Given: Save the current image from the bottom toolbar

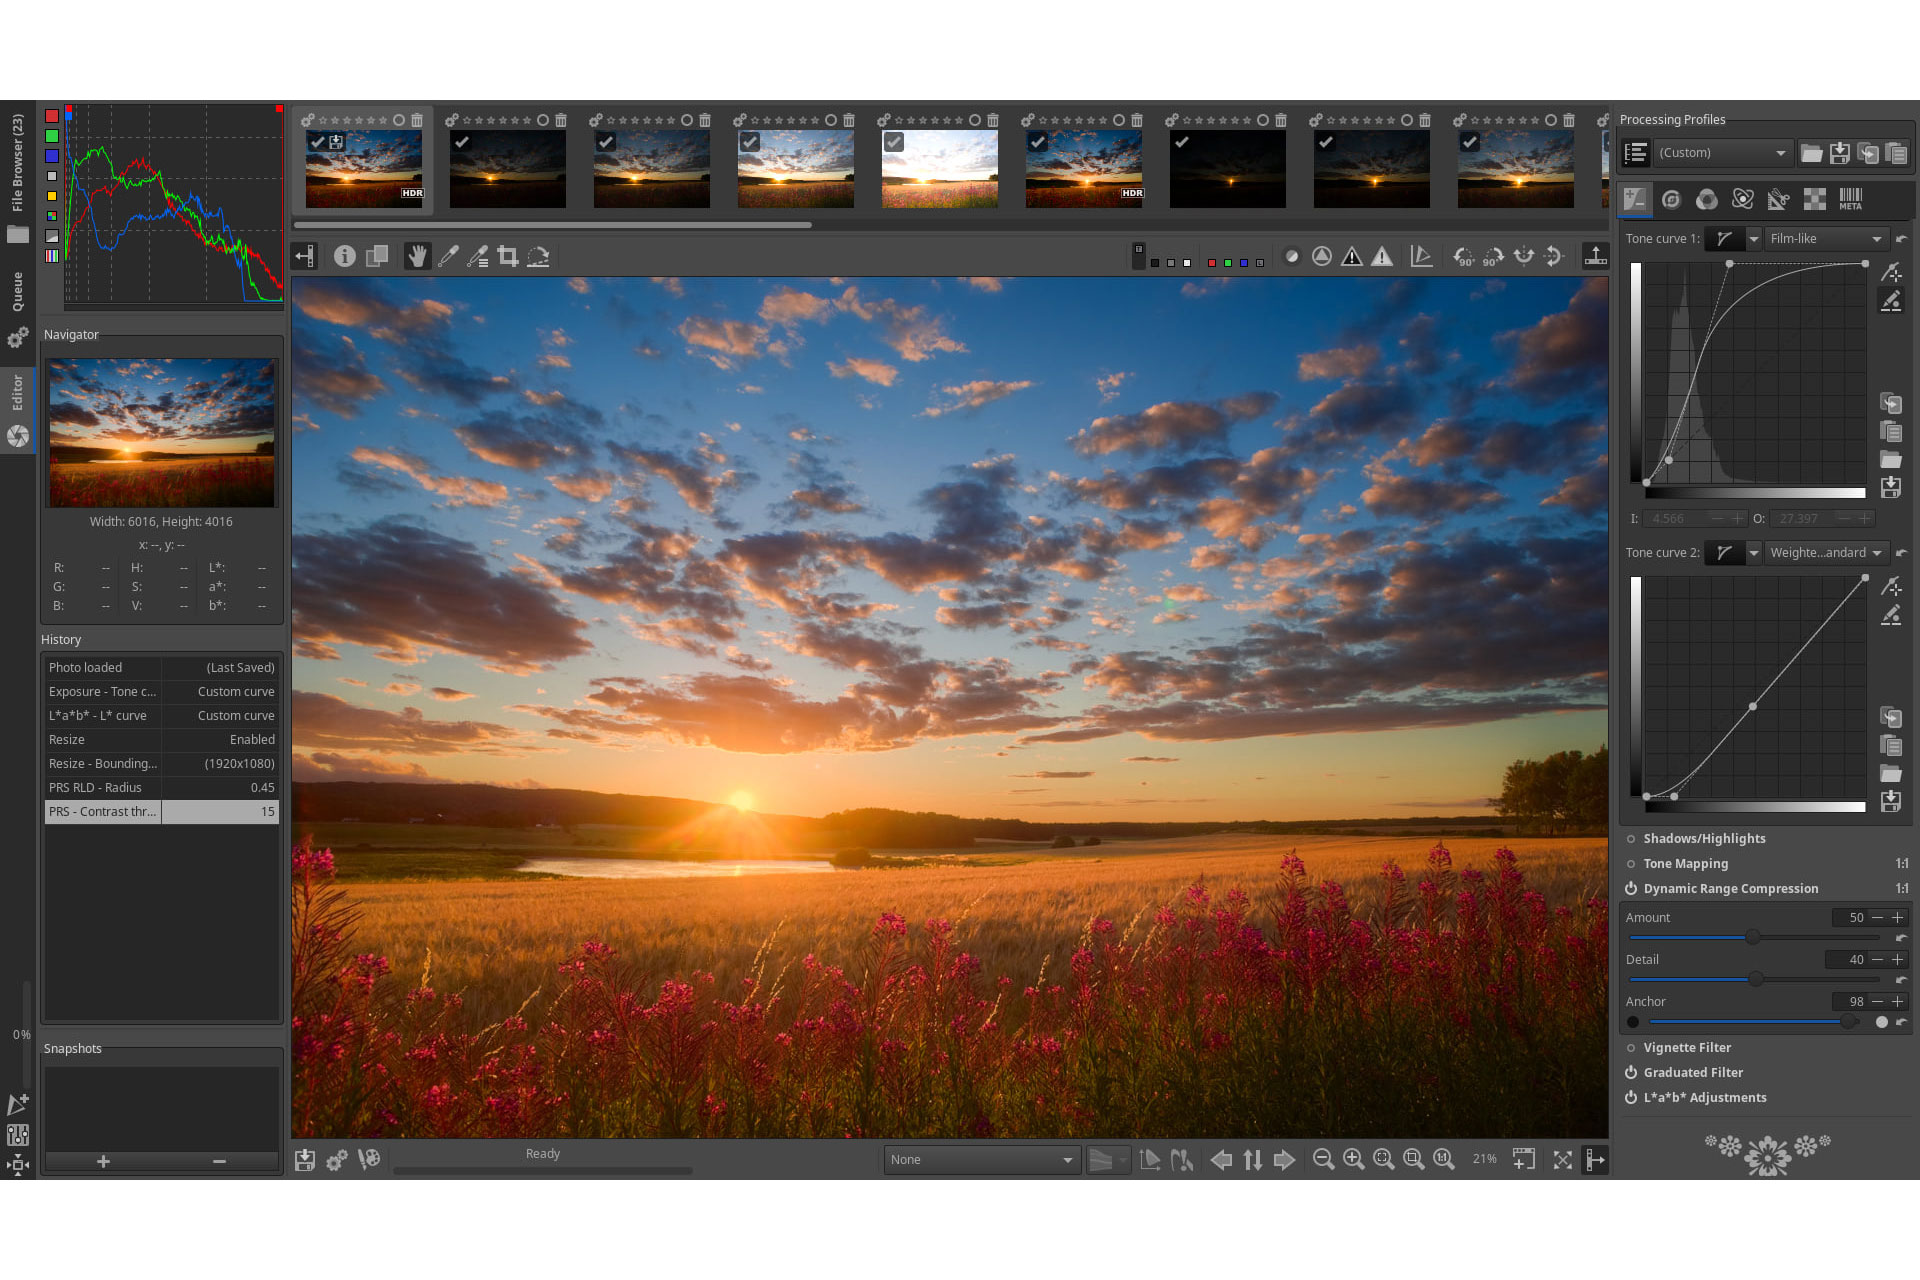Looking at the screenshot, I should click(x=305, y=1159).
